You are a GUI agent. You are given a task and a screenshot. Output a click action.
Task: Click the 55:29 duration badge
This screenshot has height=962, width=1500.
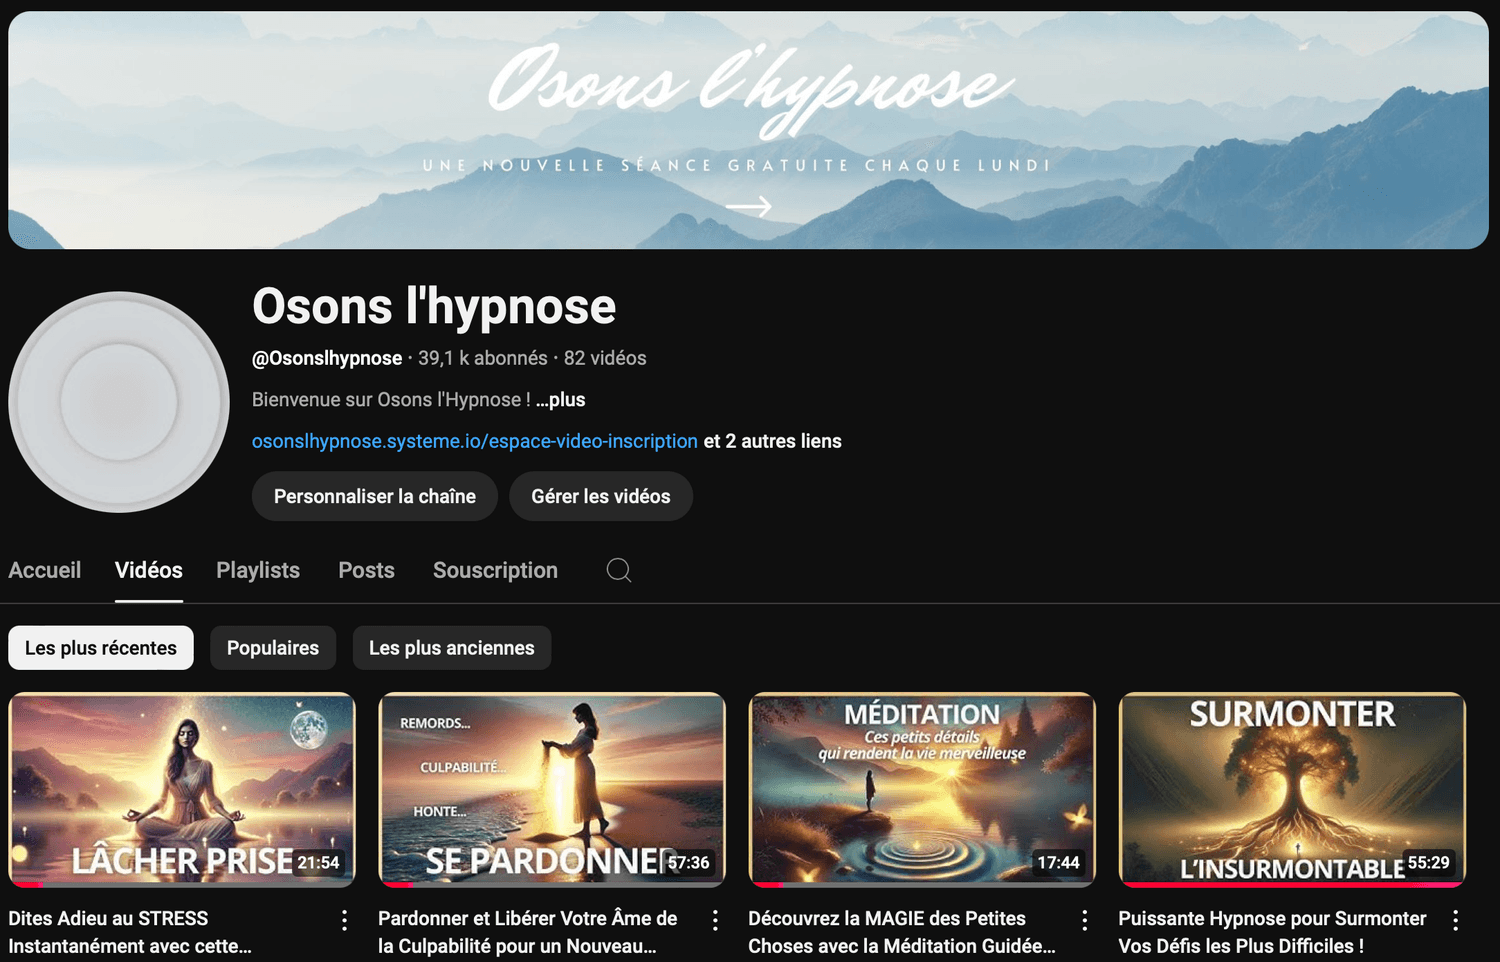point(1429,862)
